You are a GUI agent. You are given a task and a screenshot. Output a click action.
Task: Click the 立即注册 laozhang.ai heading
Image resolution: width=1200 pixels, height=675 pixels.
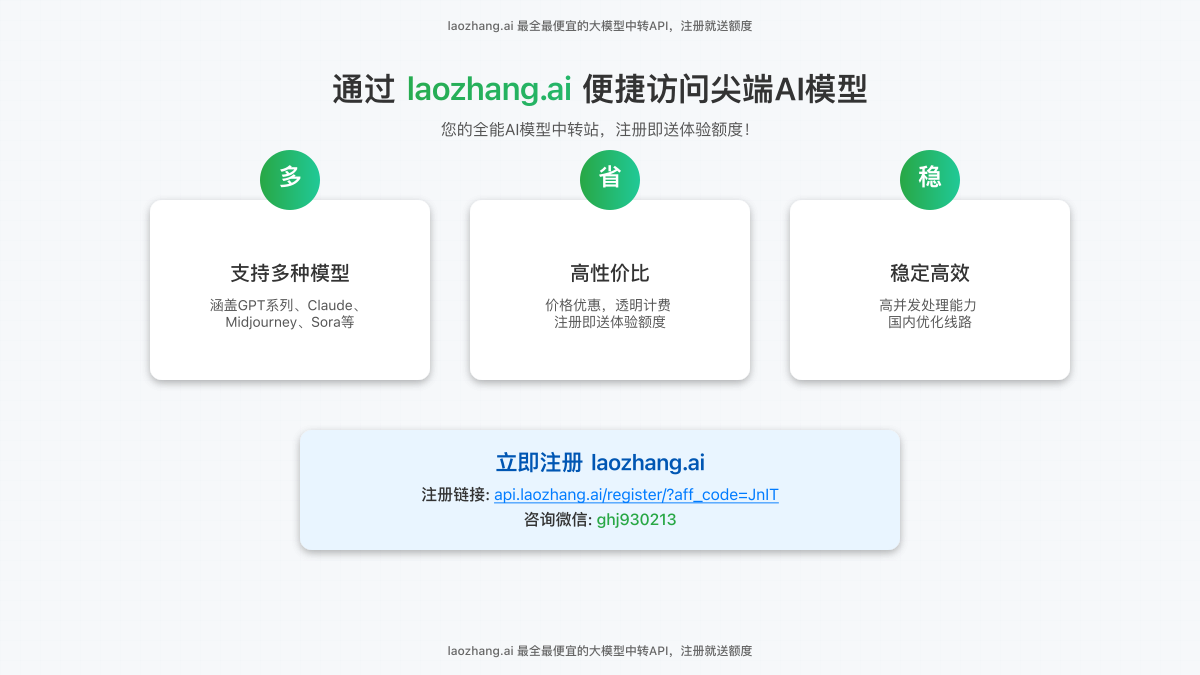(600, 463)
